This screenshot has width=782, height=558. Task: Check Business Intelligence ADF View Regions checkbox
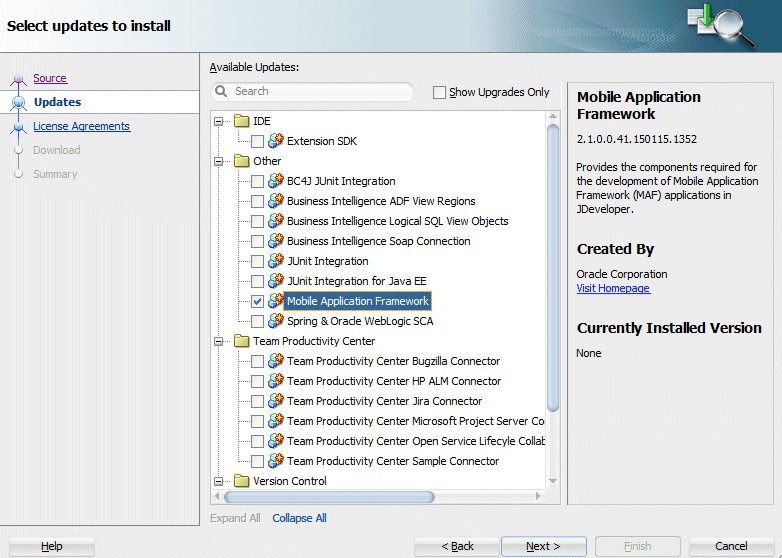click(x=257, y=201)
